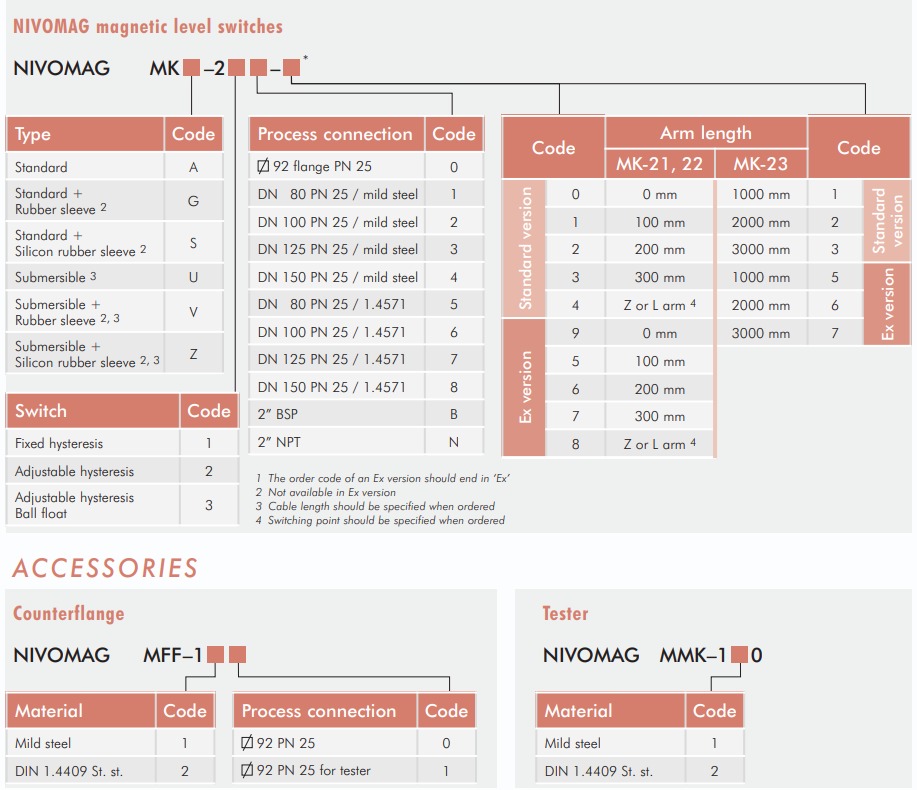Click '300 mm' arm length for code 7

[660, 416]
